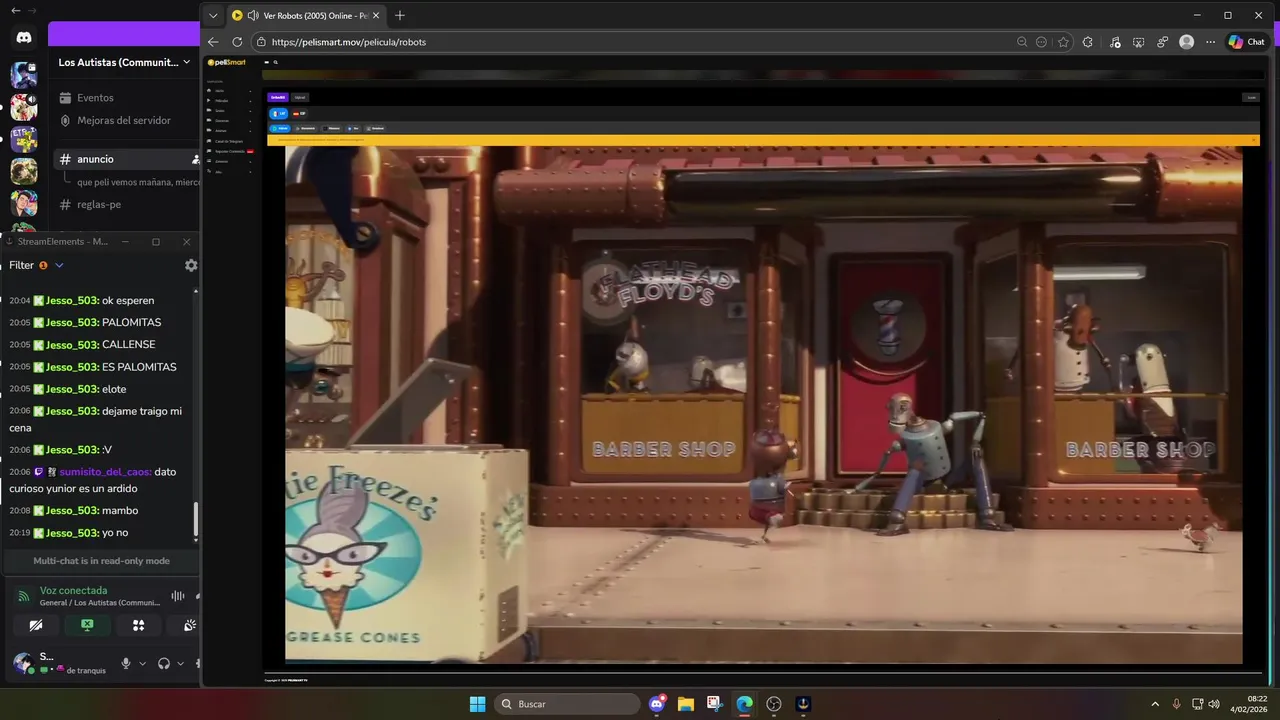The width and height of the screenshot is (1280, 720).
Task: Close the Ver Robots browser tab
Action: click(x=377, y=15)
